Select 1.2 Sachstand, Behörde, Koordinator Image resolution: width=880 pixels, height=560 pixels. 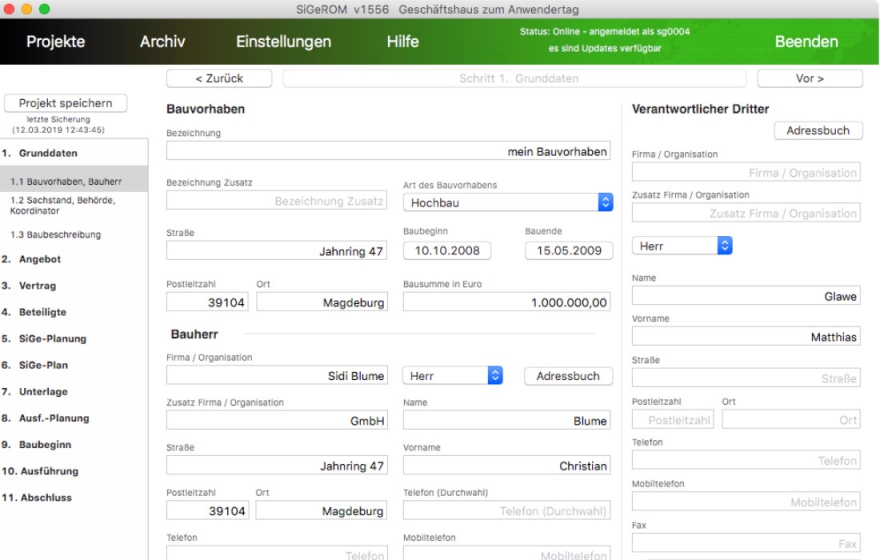pyautogui.click(x=63, y=205)
